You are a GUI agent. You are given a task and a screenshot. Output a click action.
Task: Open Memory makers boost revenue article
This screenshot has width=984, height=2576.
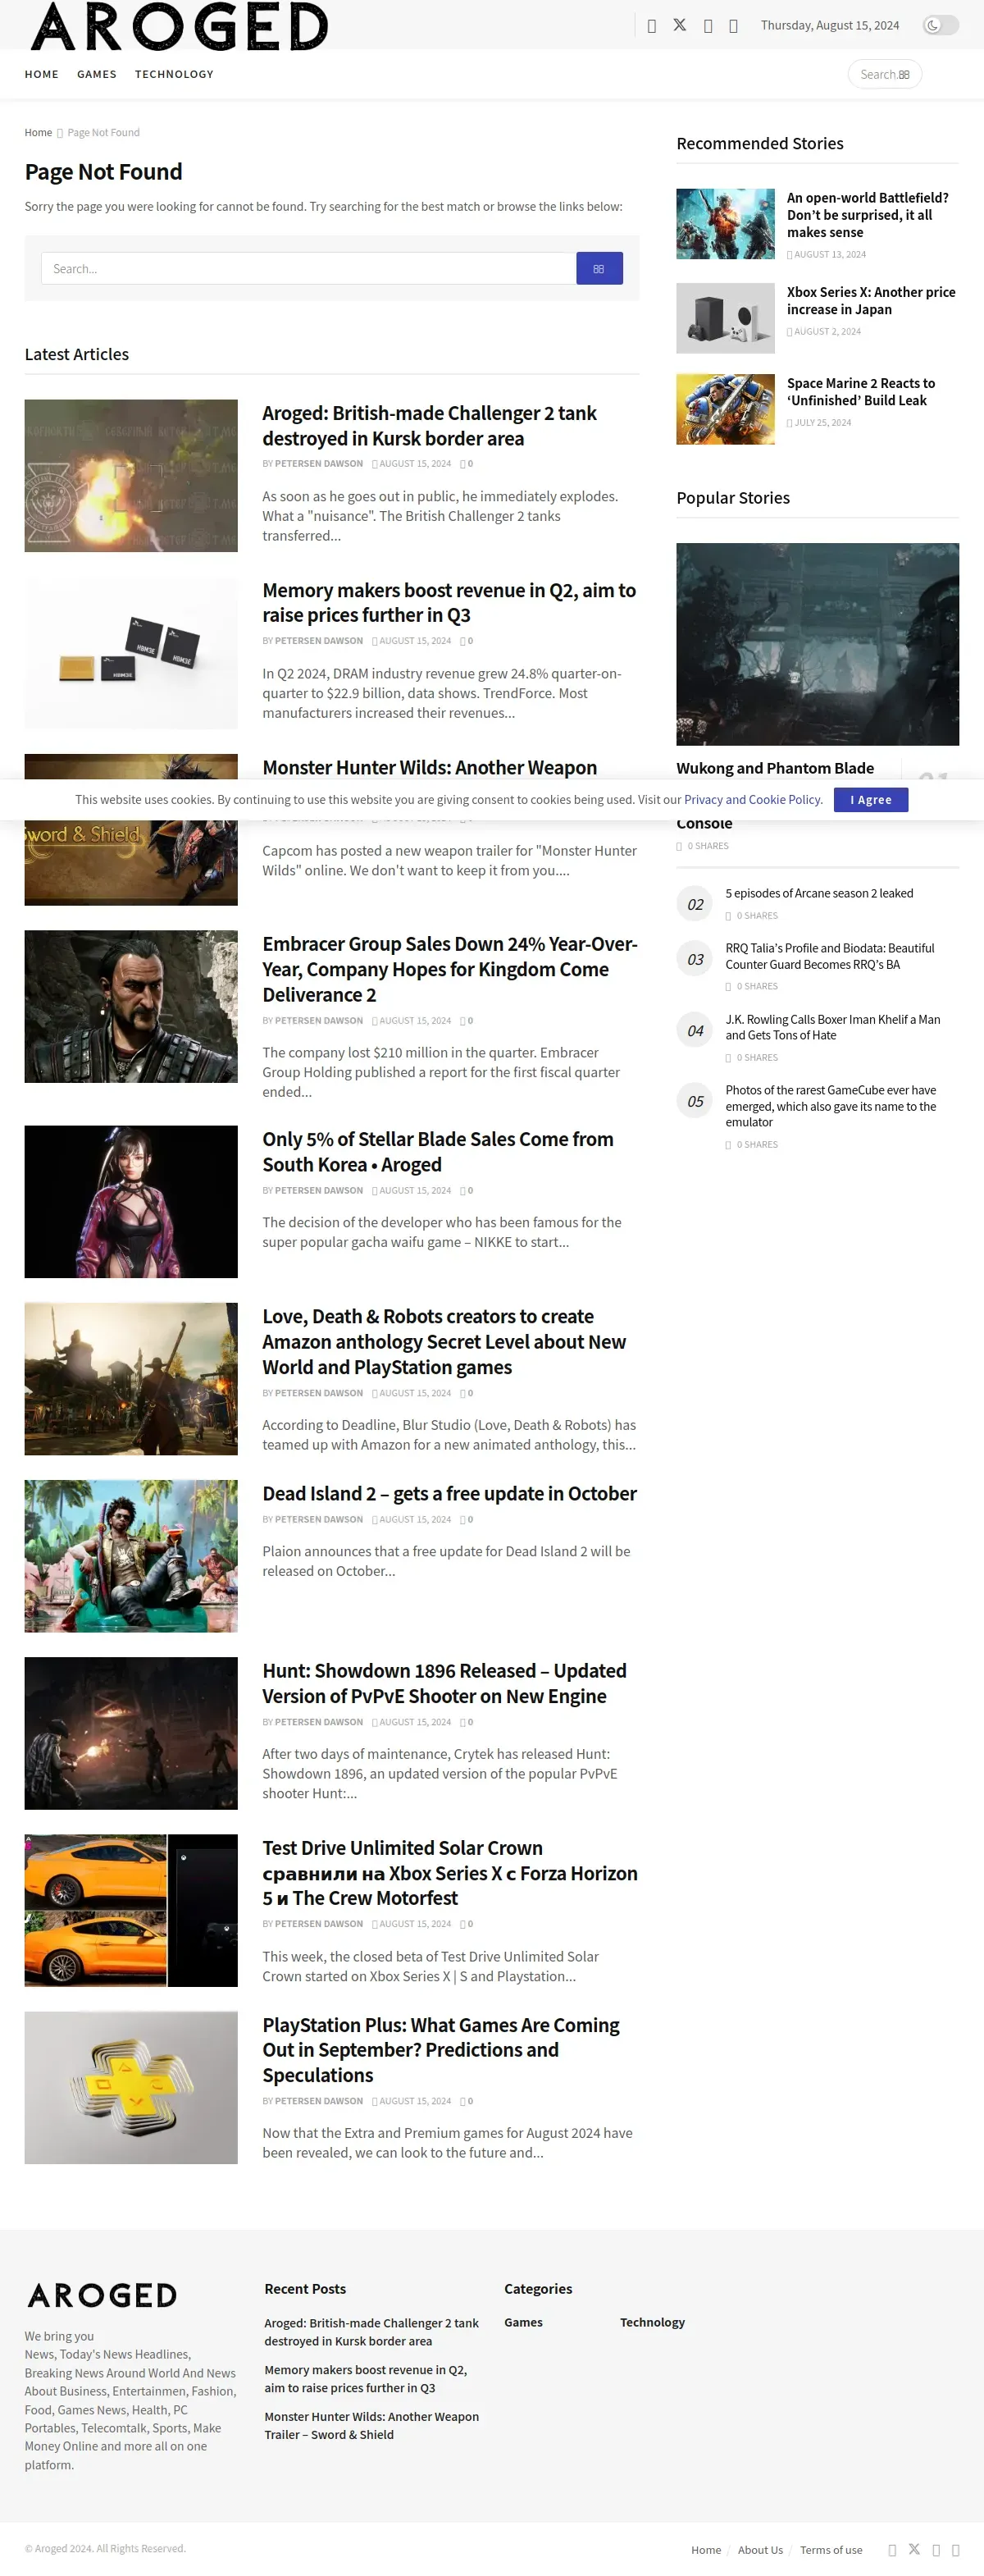(x=449, y=603)
